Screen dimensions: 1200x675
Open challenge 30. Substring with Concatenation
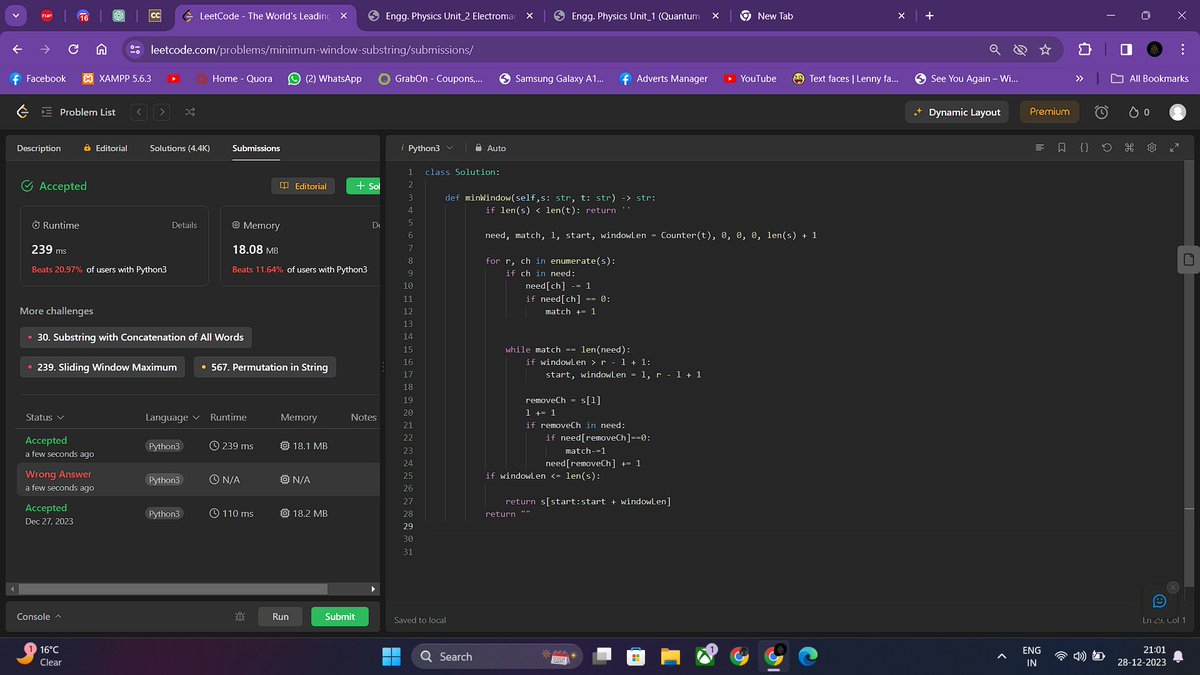[135, 337]
